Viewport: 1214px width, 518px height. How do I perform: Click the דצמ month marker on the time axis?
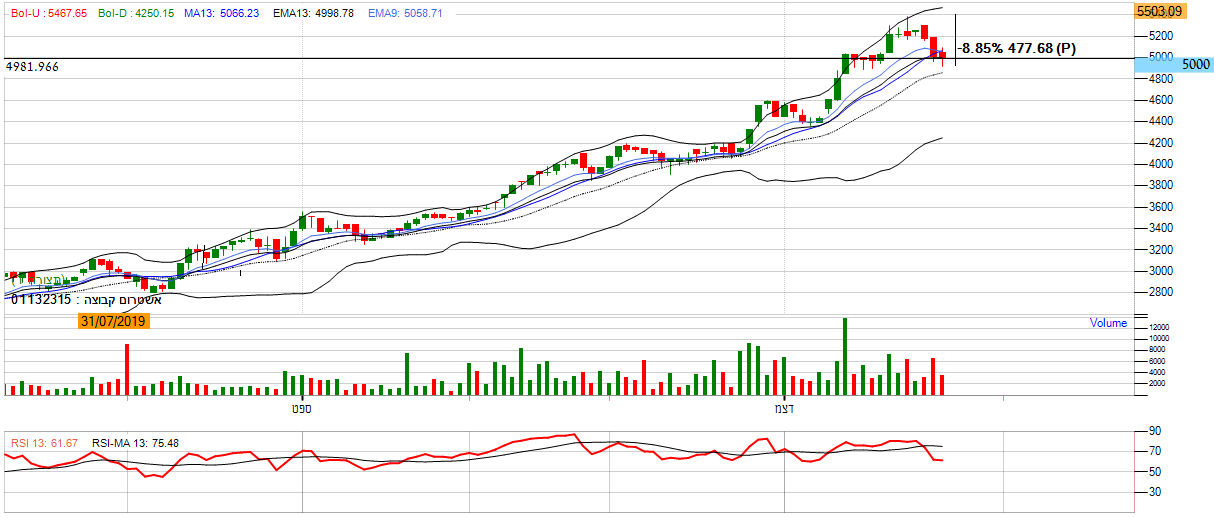[784, 407]
